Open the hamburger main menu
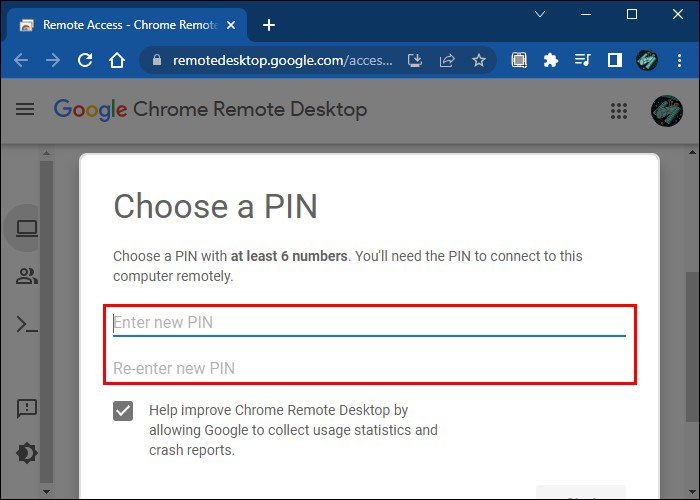 pos(25,109)
